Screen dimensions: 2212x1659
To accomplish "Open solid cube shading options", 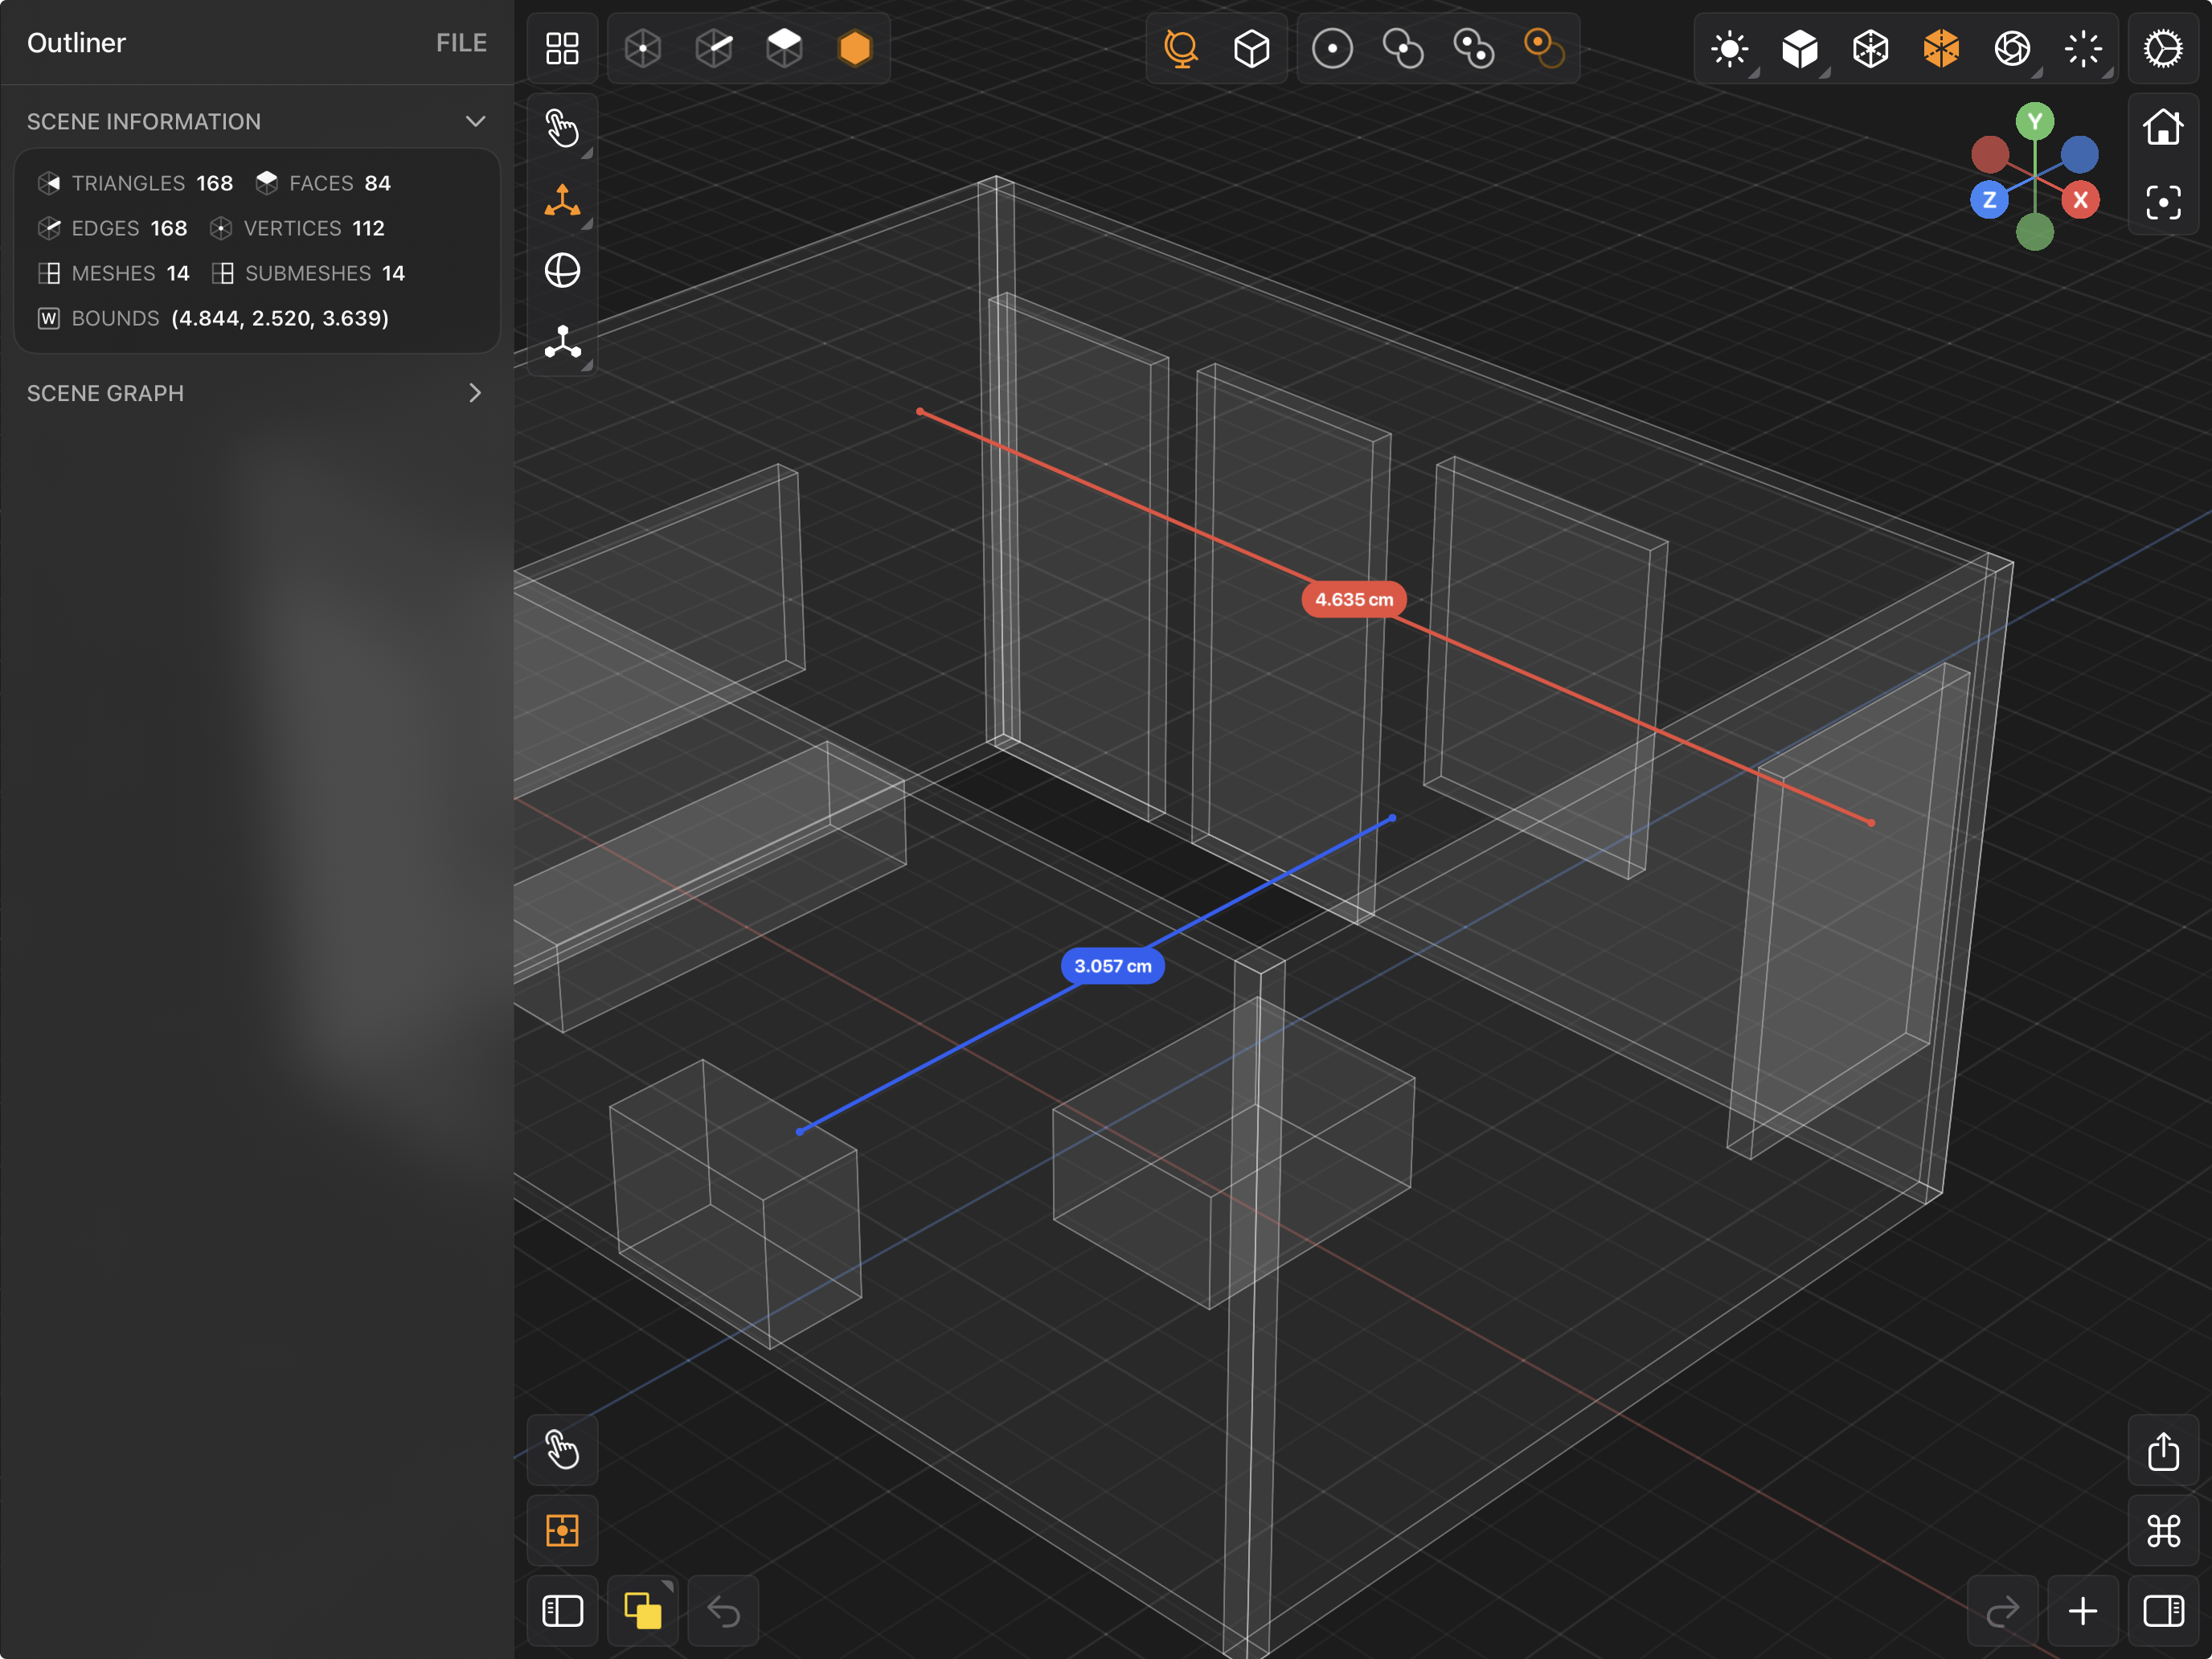I will 1800,48.
